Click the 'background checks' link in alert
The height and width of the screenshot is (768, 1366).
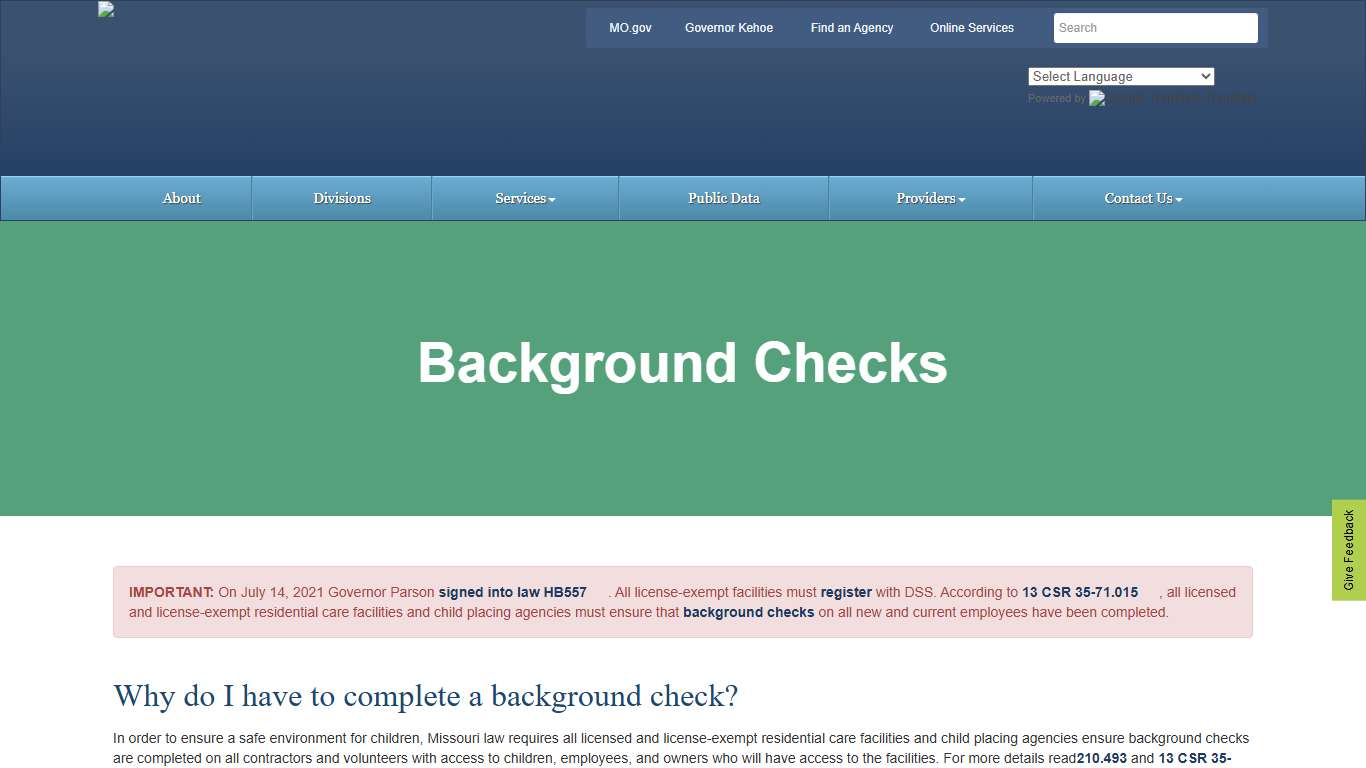(x=748, y=612)
